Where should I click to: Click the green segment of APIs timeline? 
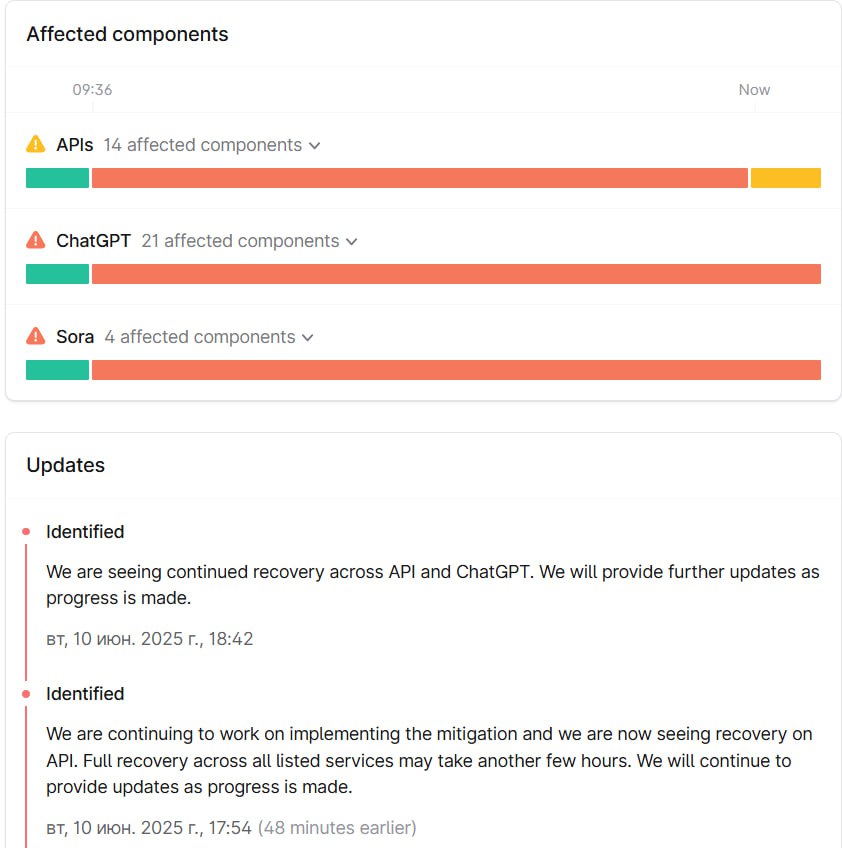click(x=57, y=178)
